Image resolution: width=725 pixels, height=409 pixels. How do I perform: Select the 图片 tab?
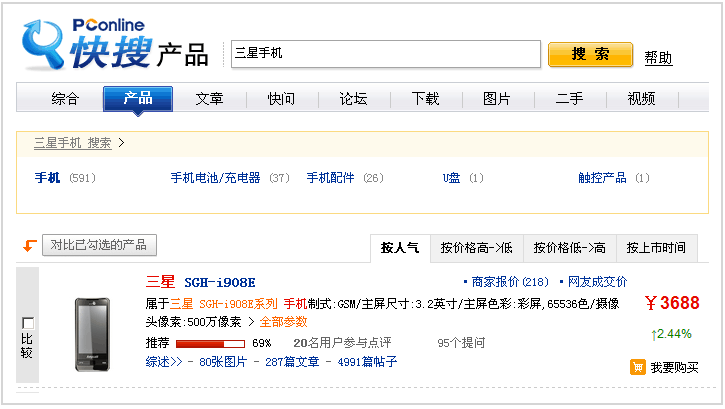point(497,98)
